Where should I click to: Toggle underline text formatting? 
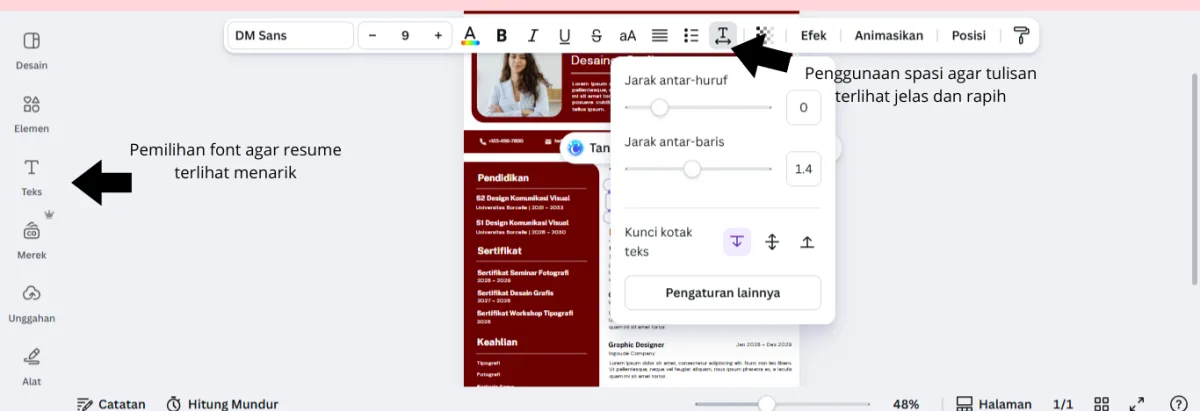tap(565, 36)
